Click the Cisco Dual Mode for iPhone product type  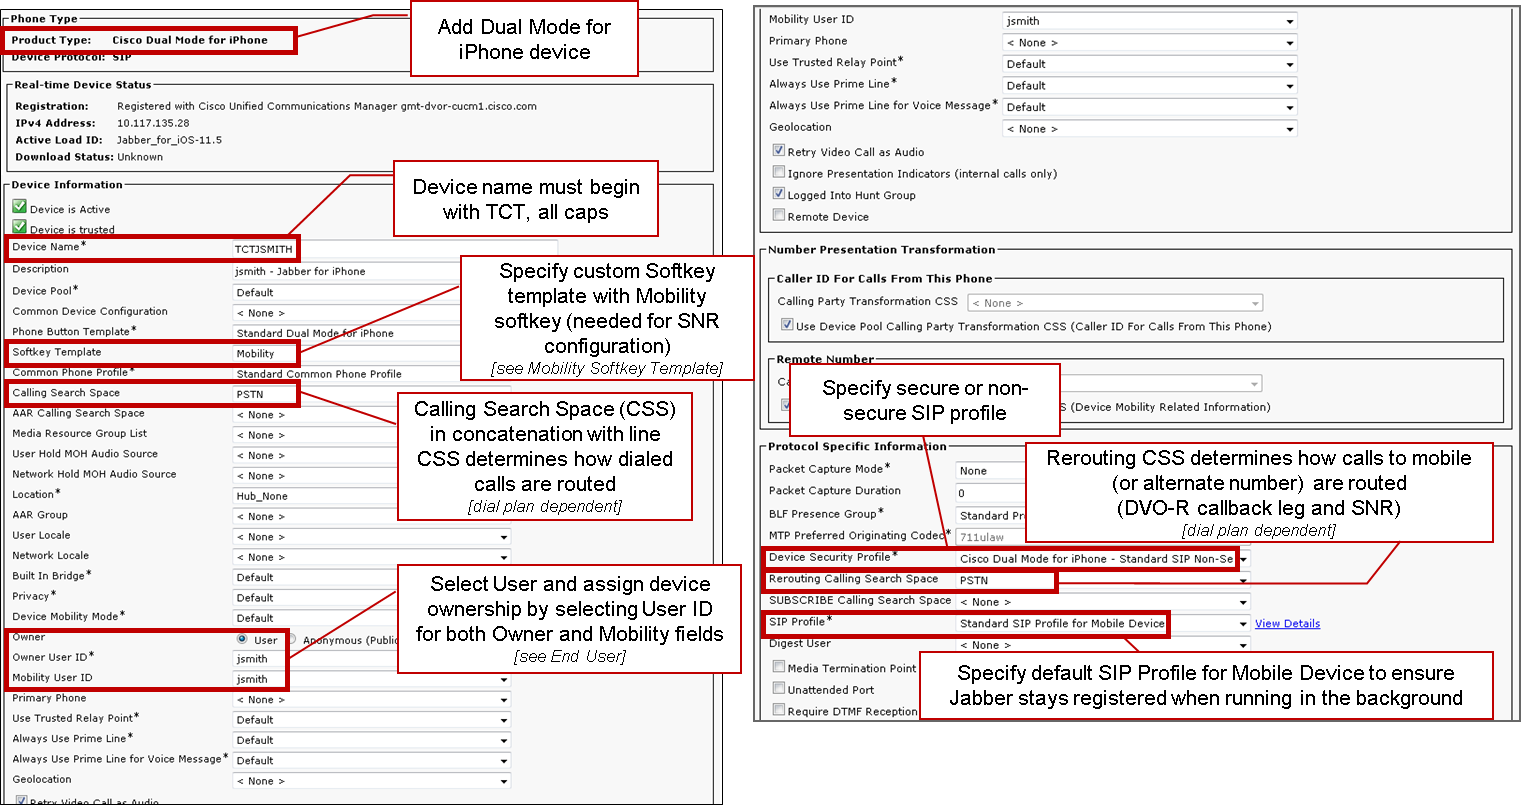click(190, 40)
